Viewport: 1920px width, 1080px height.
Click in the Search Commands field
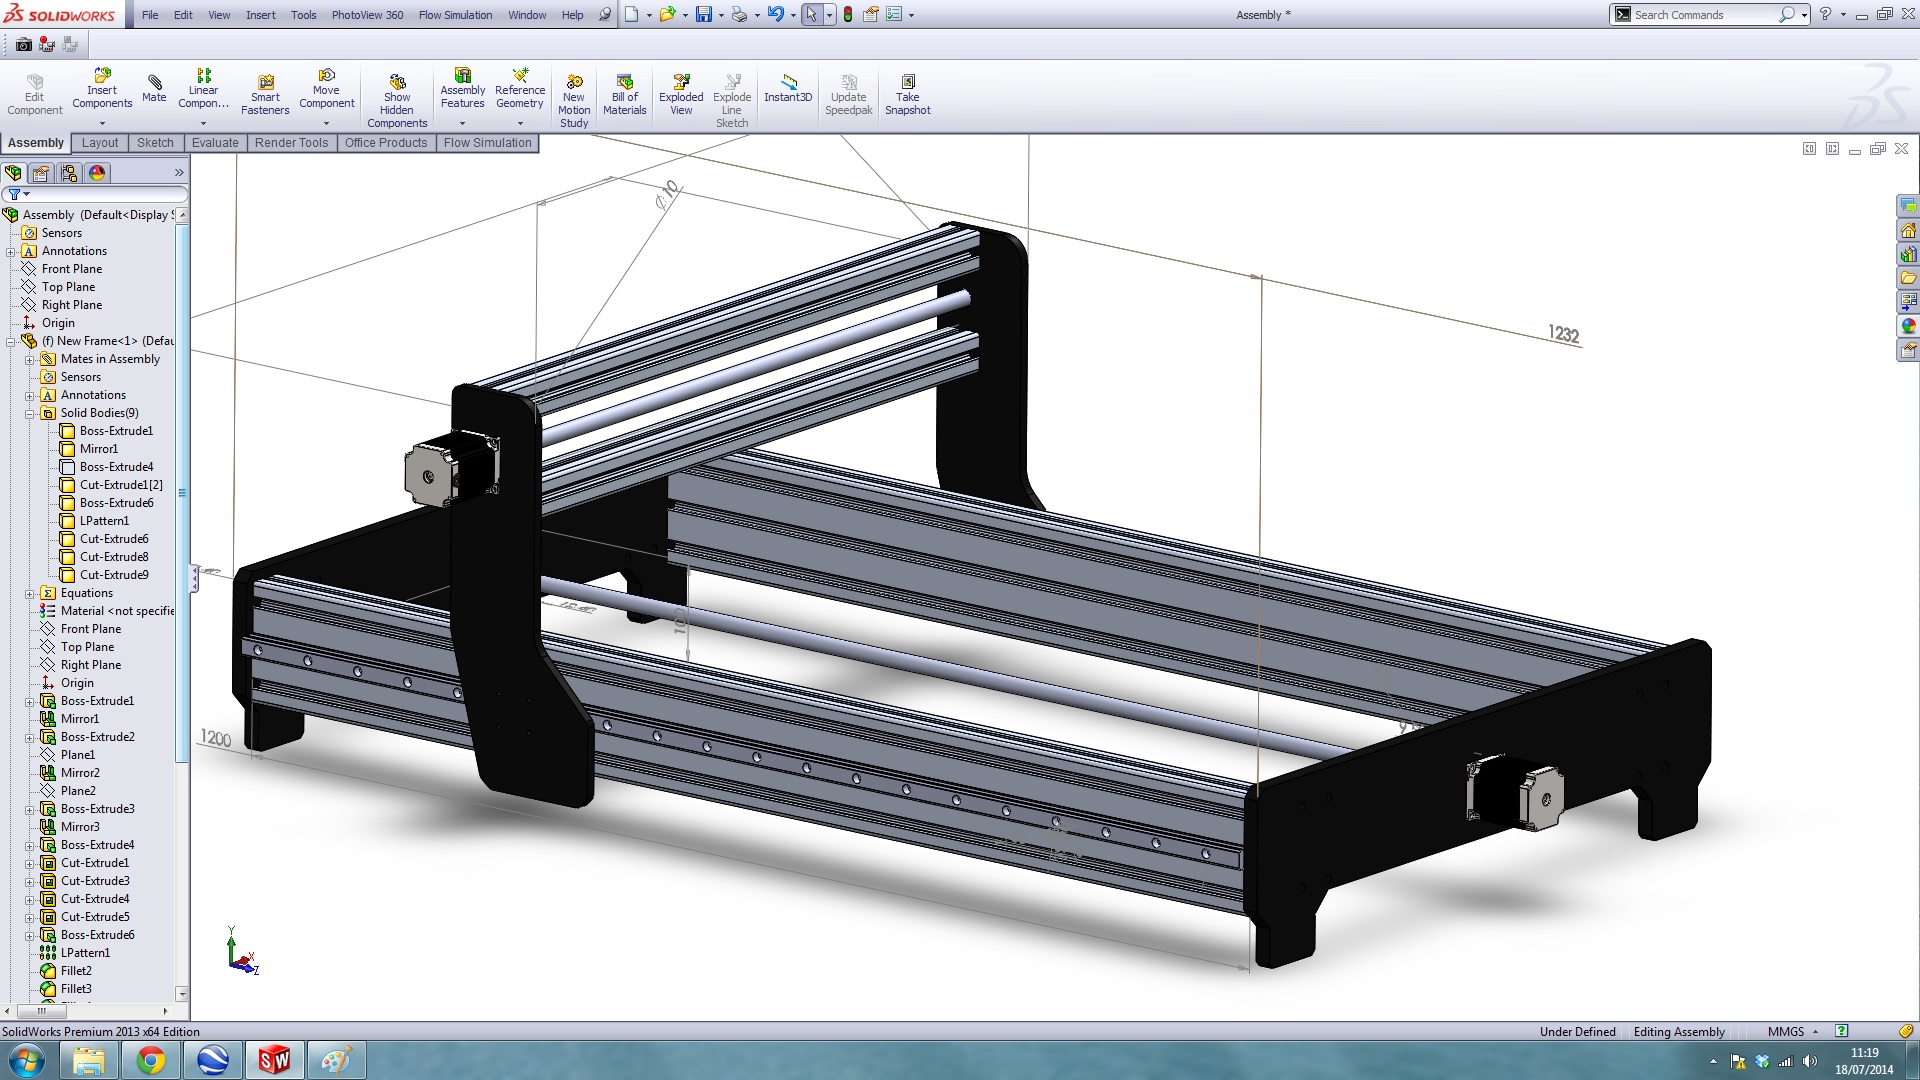(x=1700, y=15)
